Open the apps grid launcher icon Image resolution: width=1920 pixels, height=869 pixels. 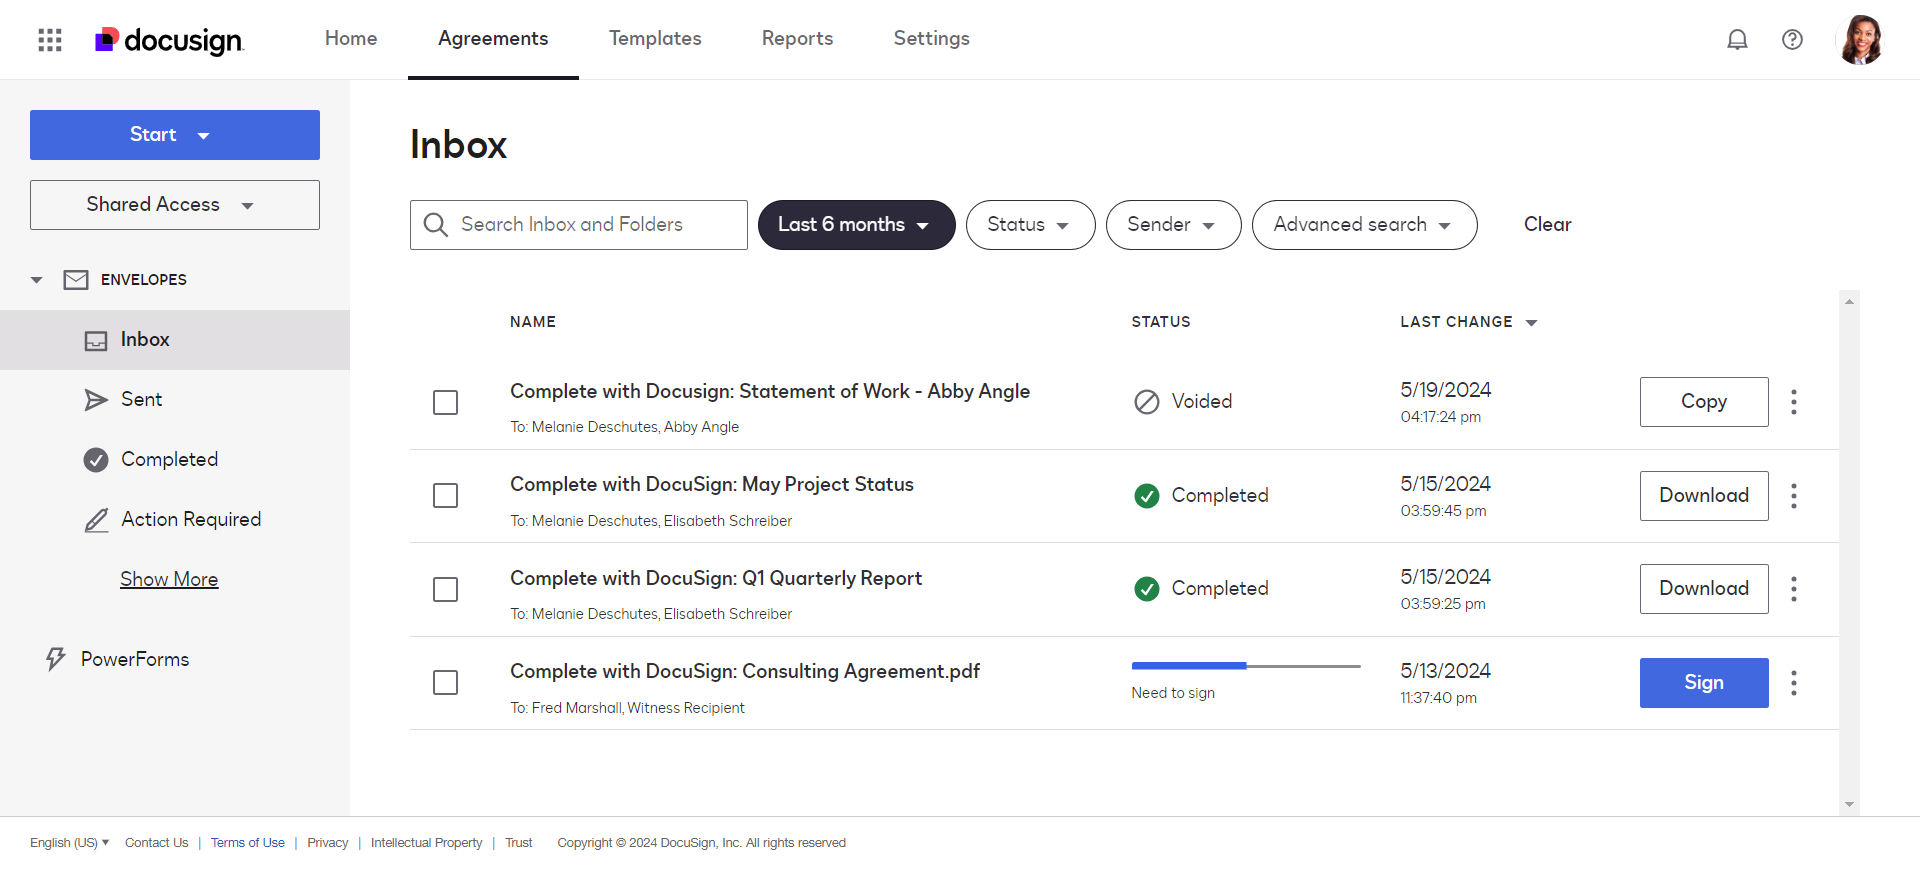(50, 40)
